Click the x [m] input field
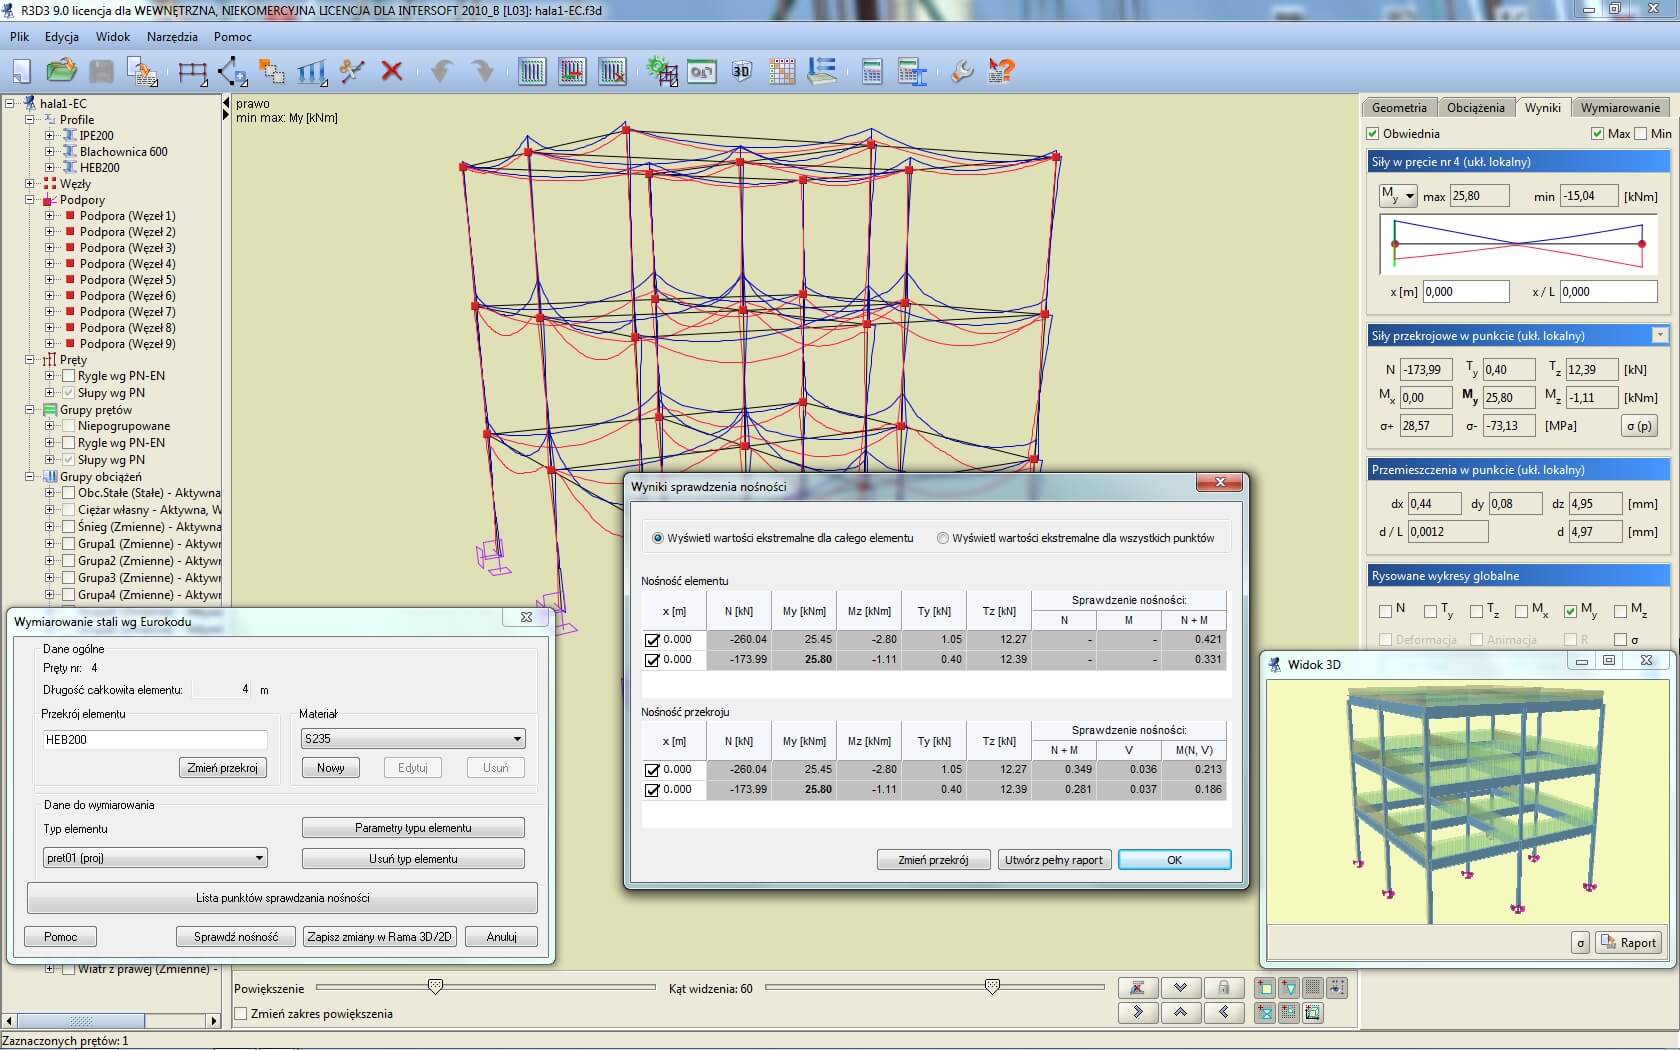The image size is (1680, 1050). click(1465, 292)
